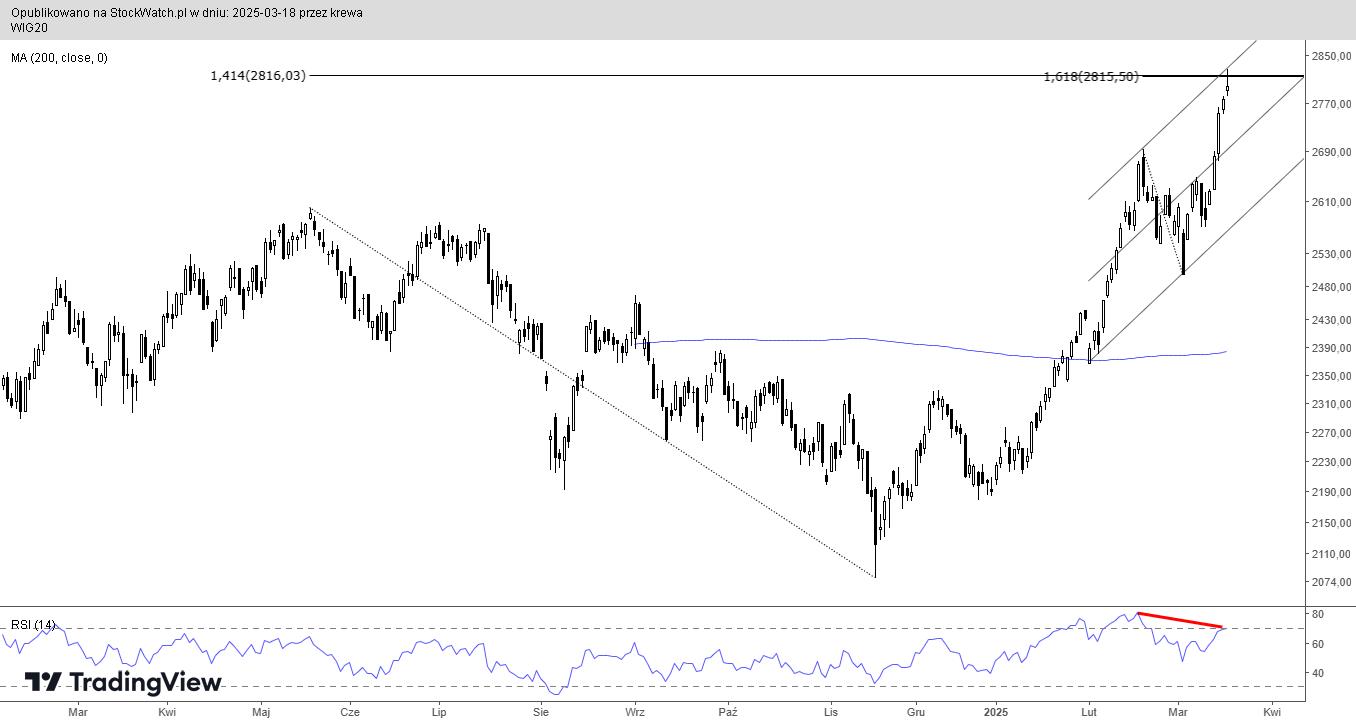1356x720 pixels.
Task: Click the price axis value 2074,00
Action: click(x=1332, y=582)
